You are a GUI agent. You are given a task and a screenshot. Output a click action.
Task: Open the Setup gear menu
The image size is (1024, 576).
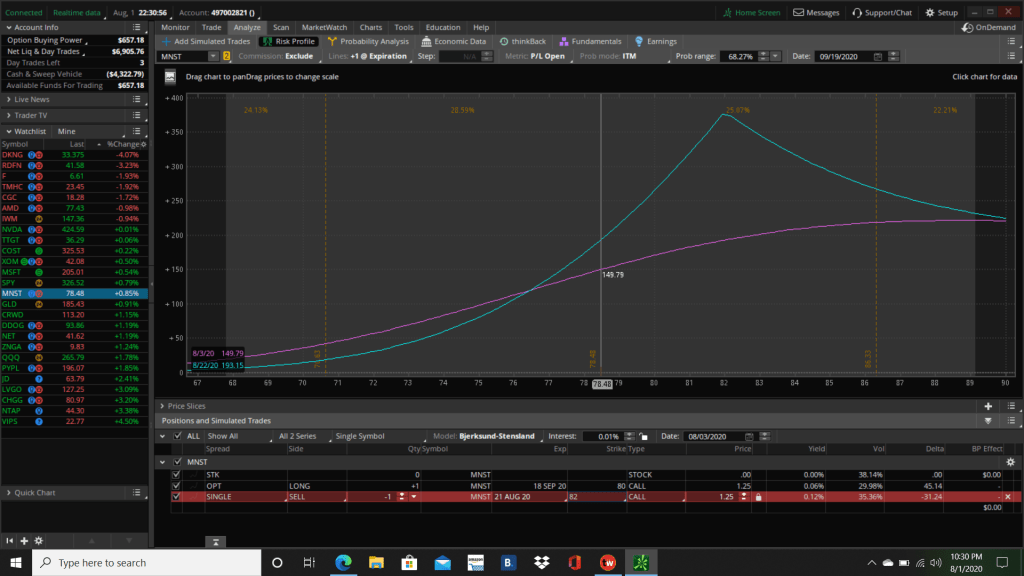pos(929,13)
